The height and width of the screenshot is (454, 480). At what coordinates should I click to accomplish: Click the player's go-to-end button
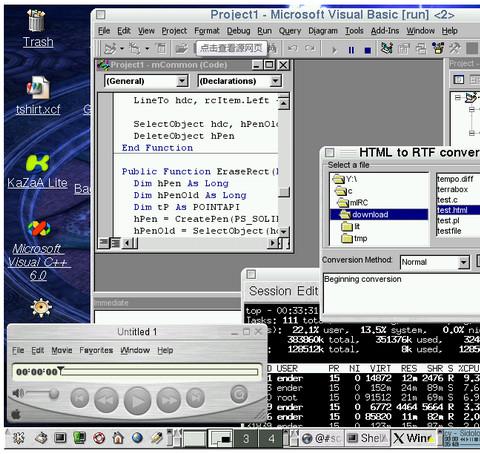point(195,397)
